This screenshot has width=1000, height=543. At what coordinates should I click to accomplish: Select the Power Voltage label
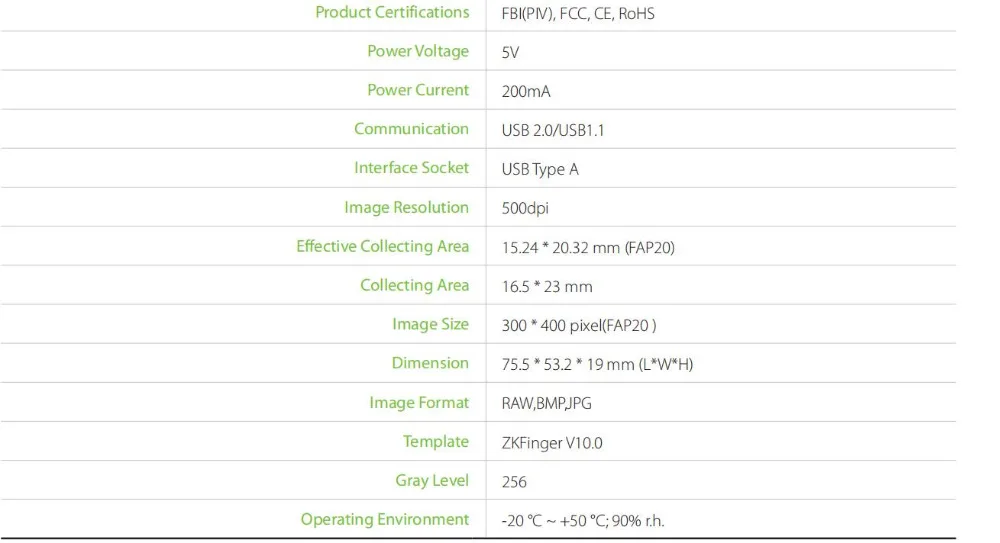(418, 52)
